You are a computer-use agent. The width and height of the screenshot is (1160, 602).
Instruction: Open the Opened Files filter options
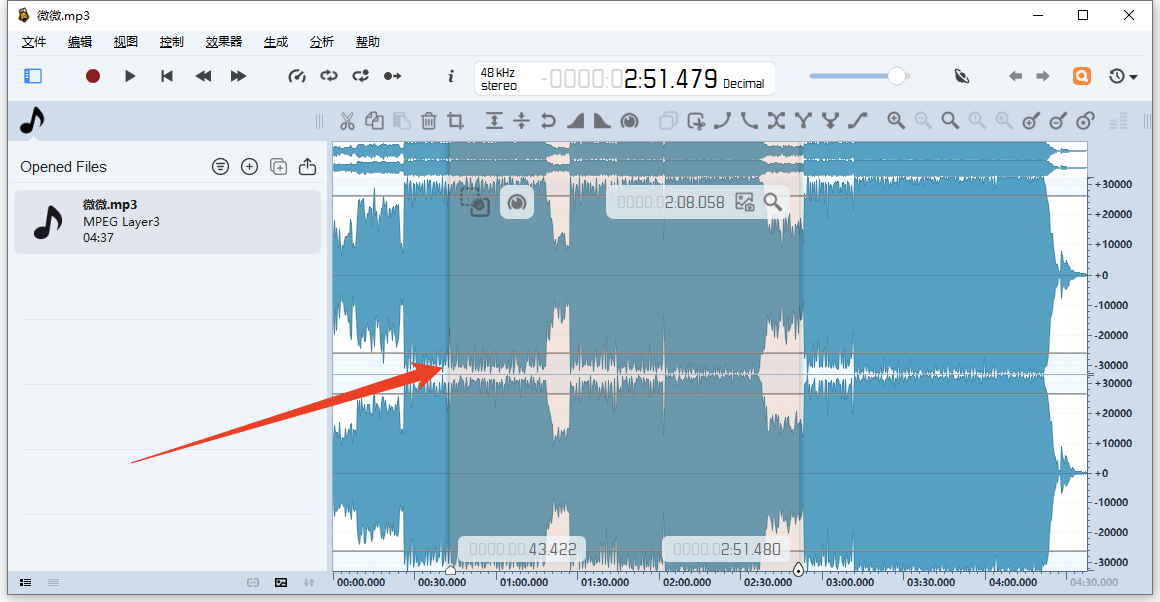(221, 167)
